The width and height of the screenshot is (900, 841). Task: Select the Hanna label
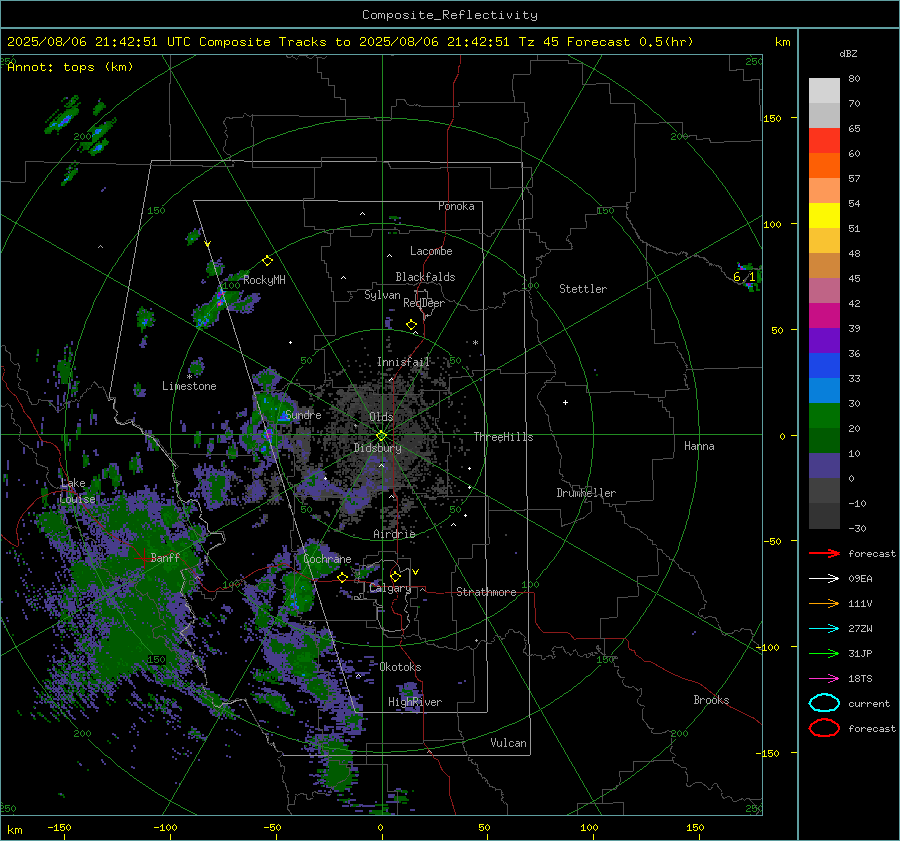699,446
